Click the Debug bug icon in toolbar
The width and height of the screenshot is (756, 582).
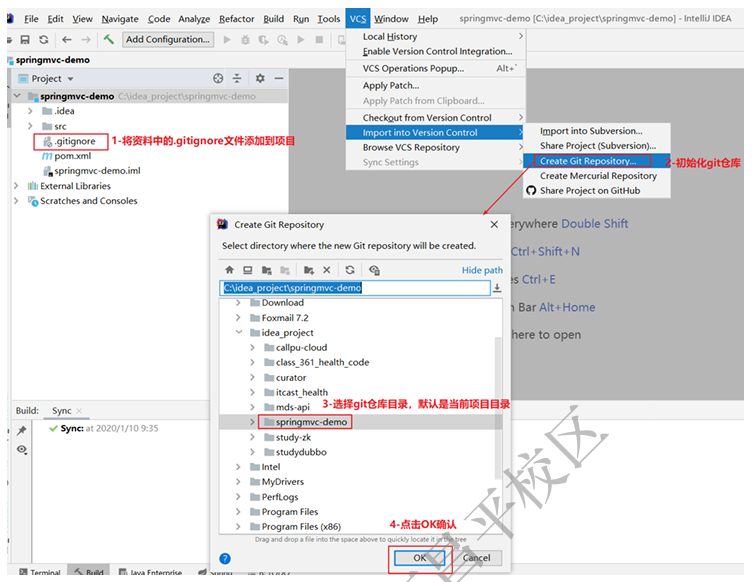[x=245, y=40]
